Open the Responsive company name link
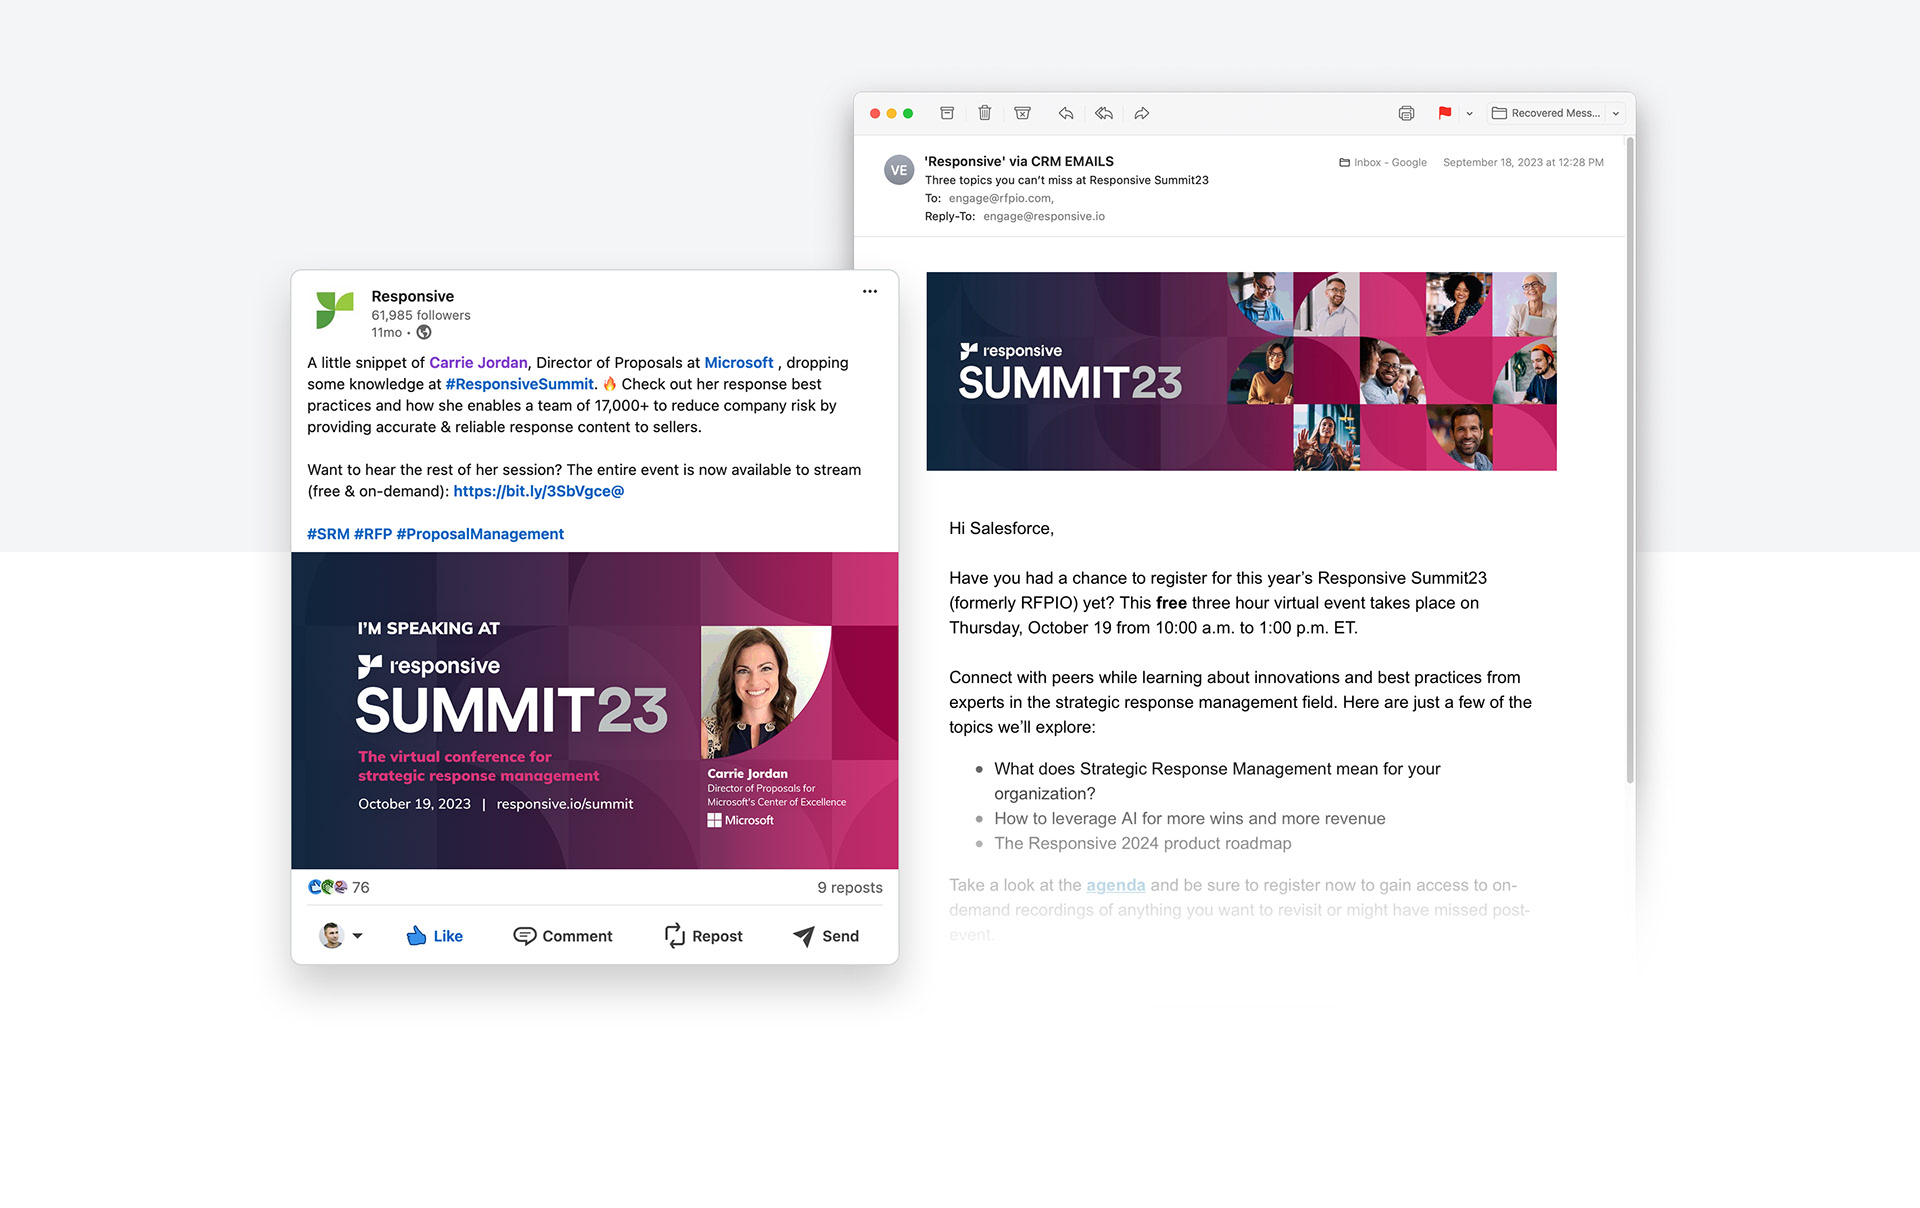This screenshot has width=1920, height=1208. coord(412,296)
